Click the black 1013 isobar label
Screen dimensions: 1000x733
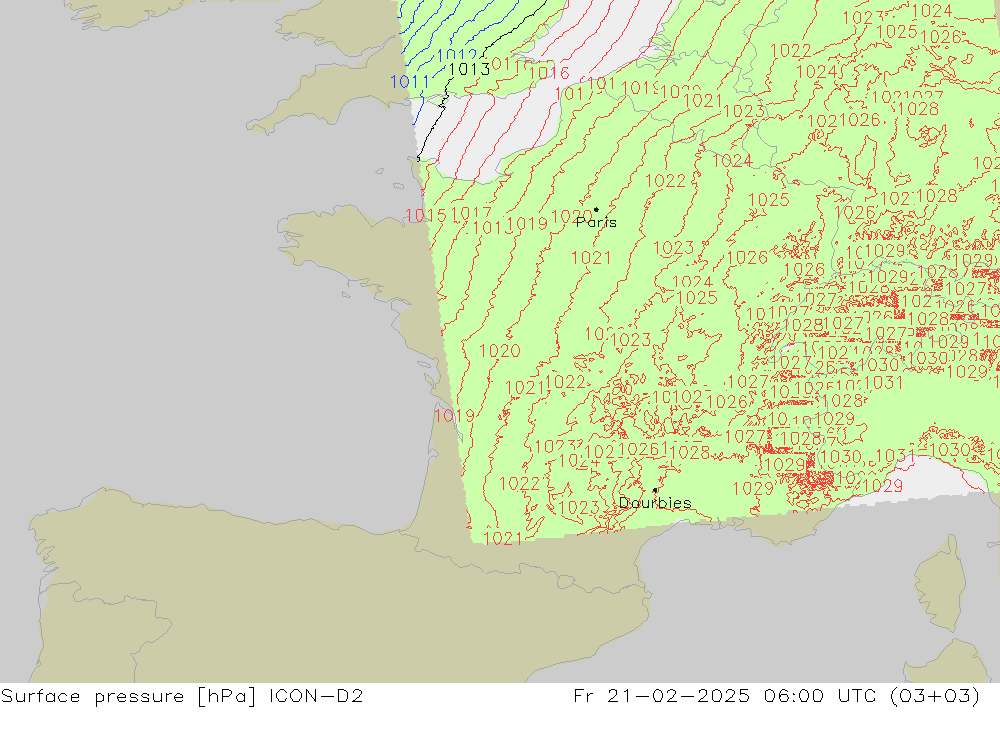click(x=469, y=69)
